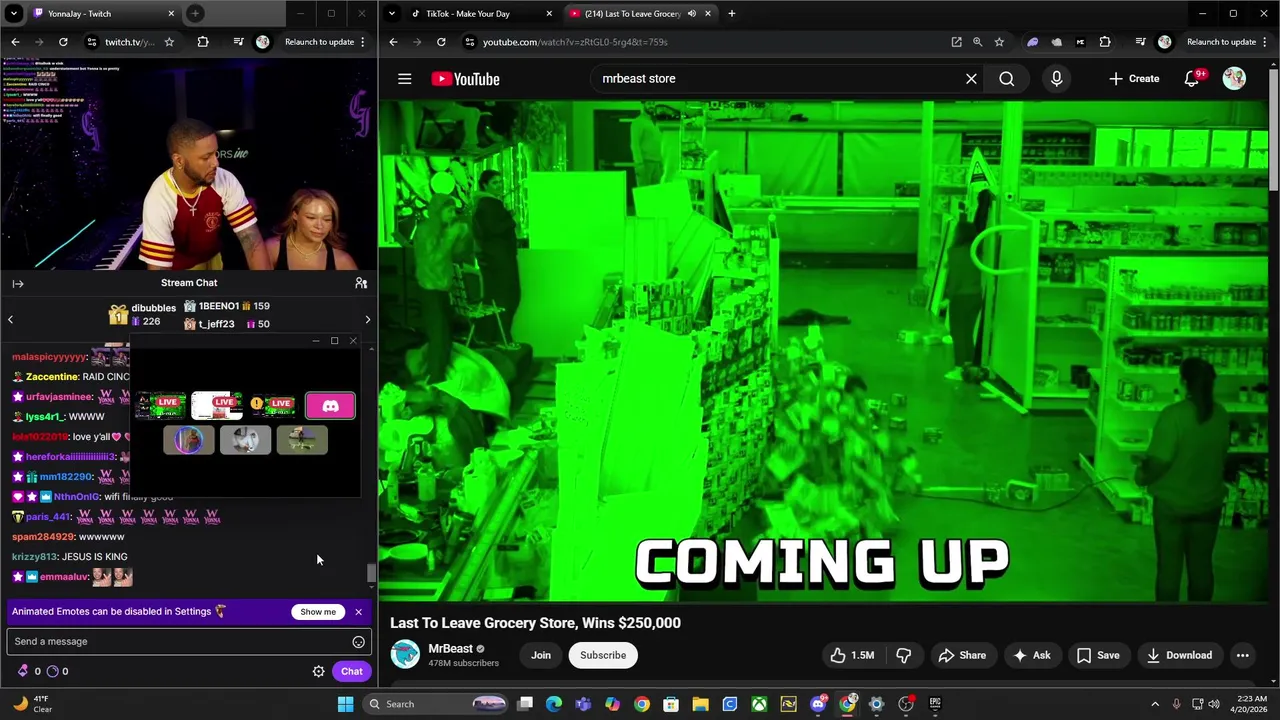Viewport: 1280px width, 720px height.
Task: Click Relaunch to update in Twitch window
Action: 319,42
